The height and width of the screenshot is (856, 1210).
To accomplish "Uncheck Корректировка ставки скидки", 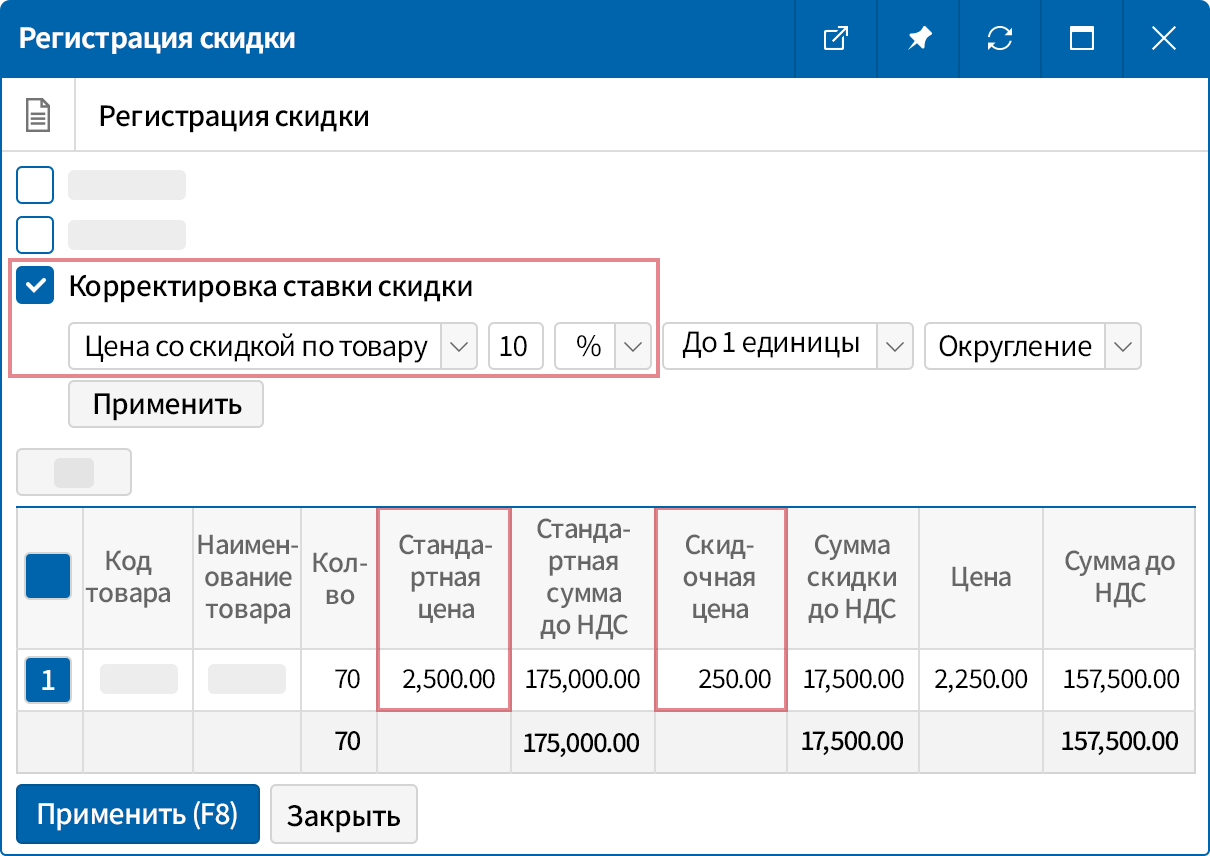I will coord(36,286).
